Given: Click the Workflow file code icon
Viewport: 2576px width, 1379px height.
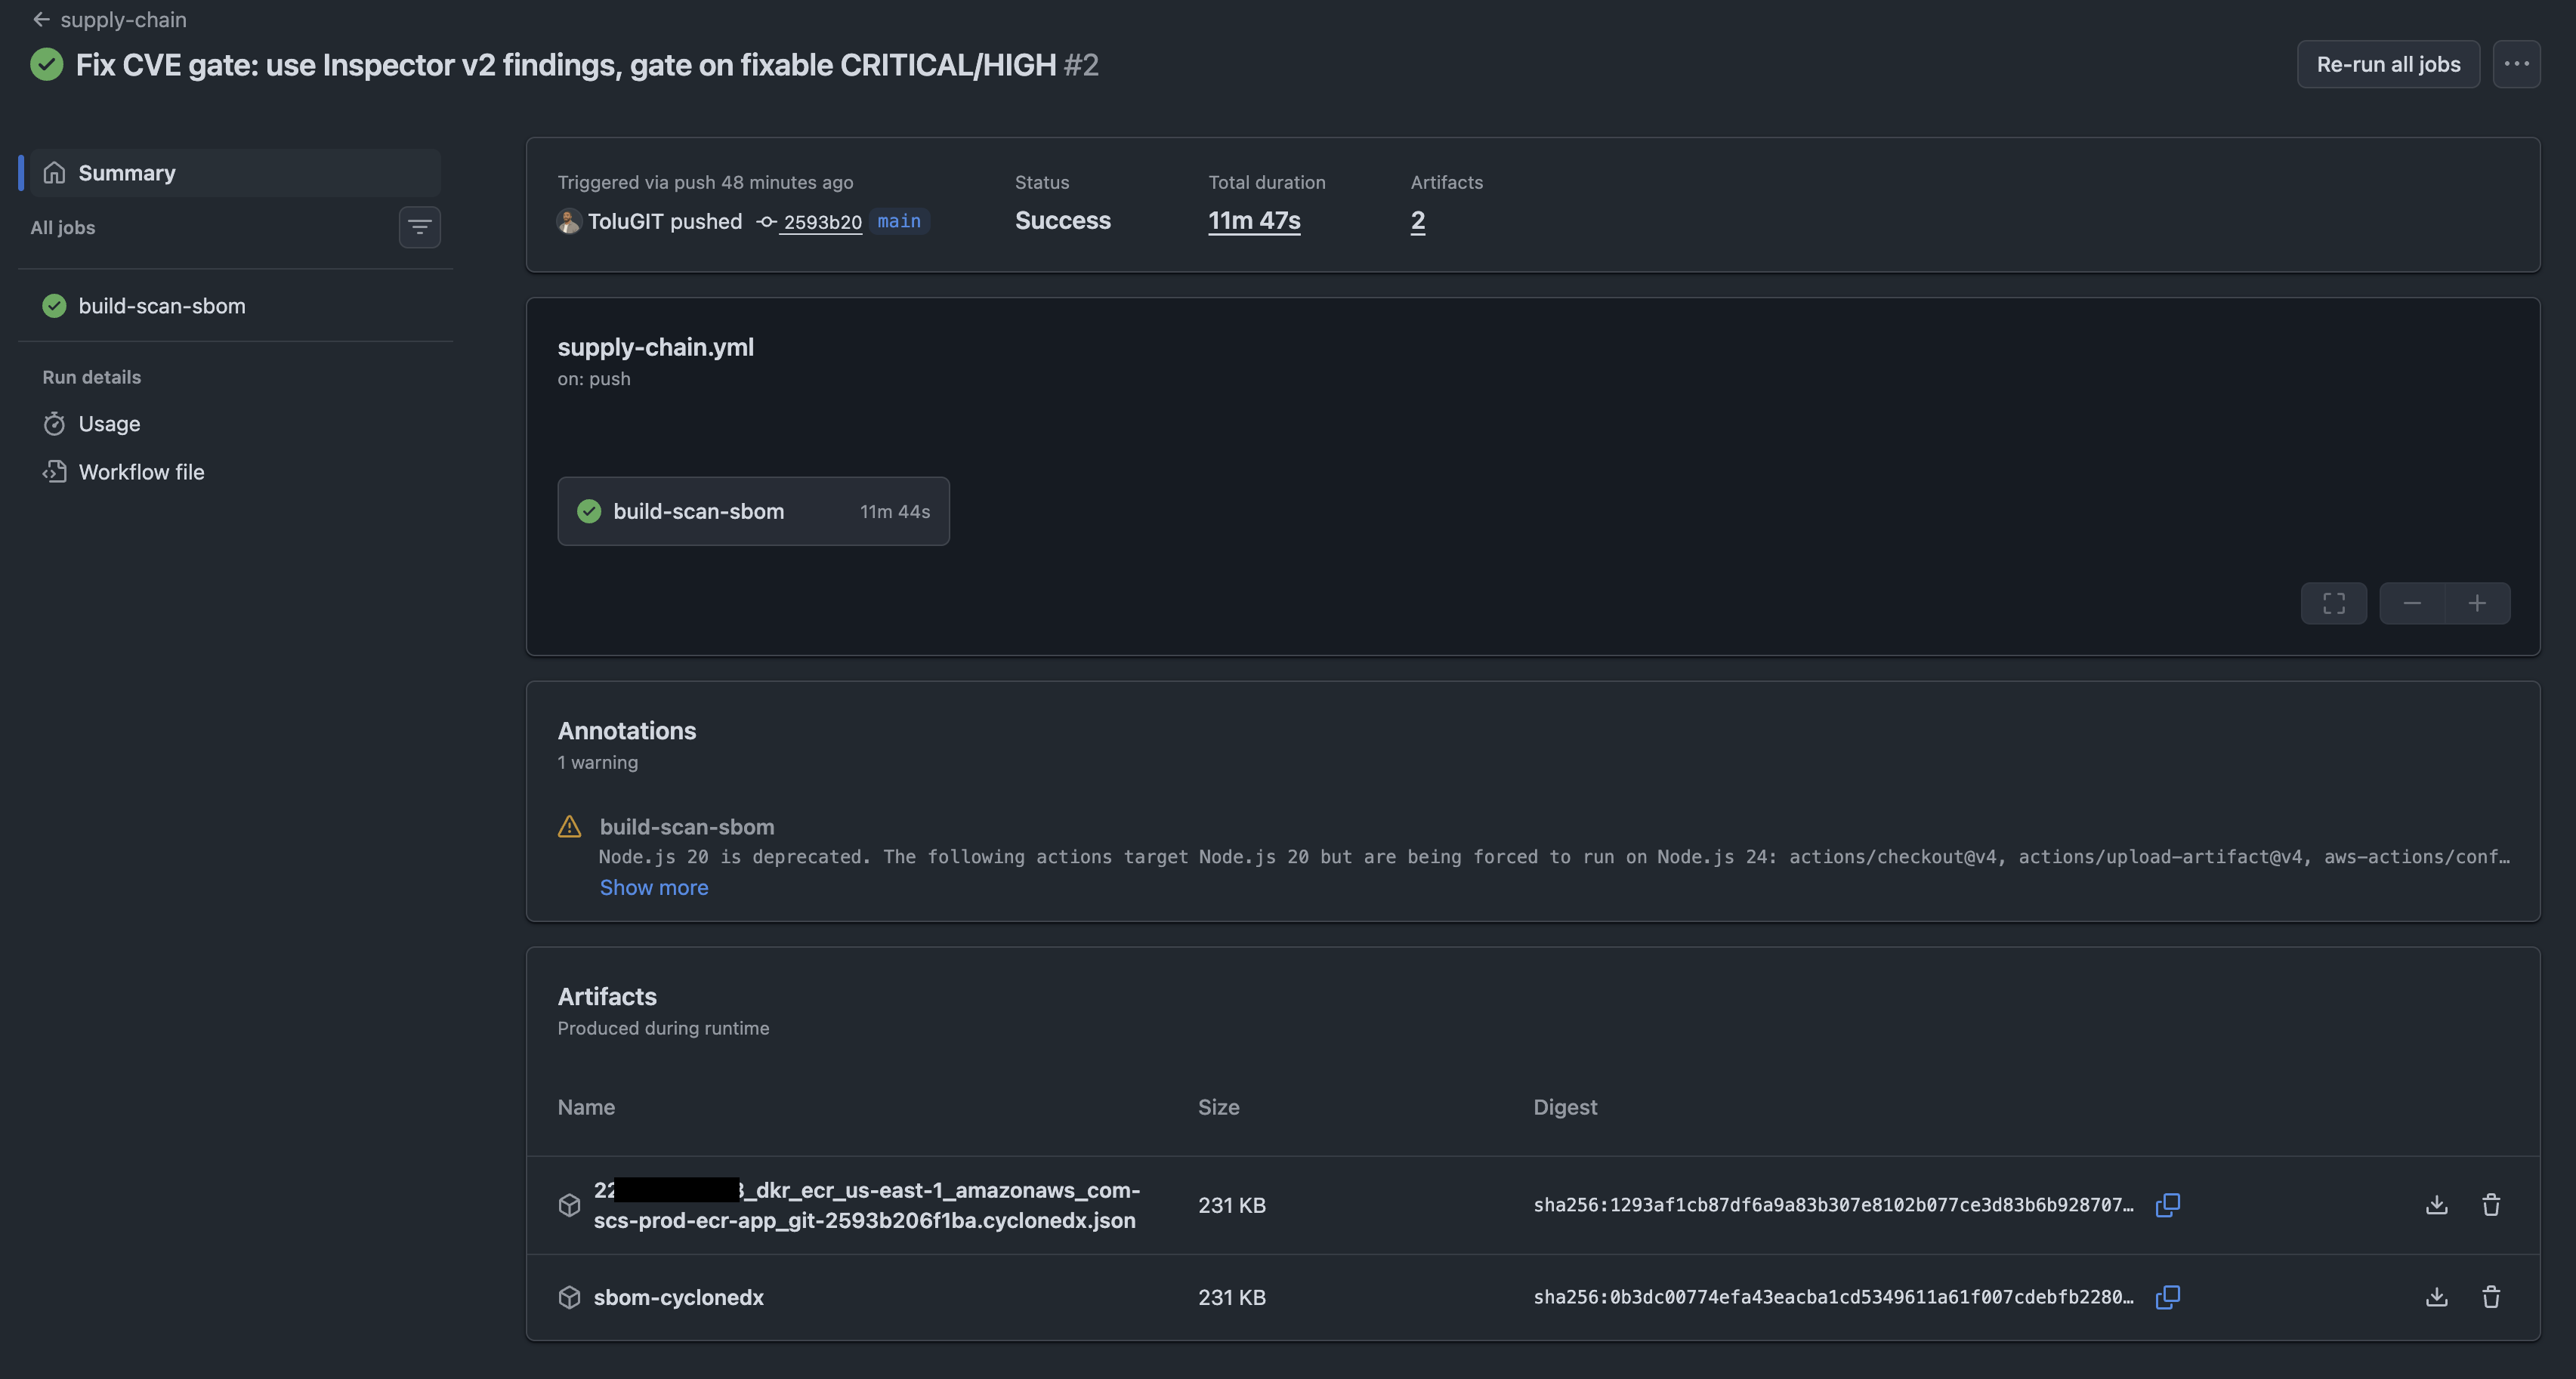Looking at the screenshot, I should tap(54, 472).
